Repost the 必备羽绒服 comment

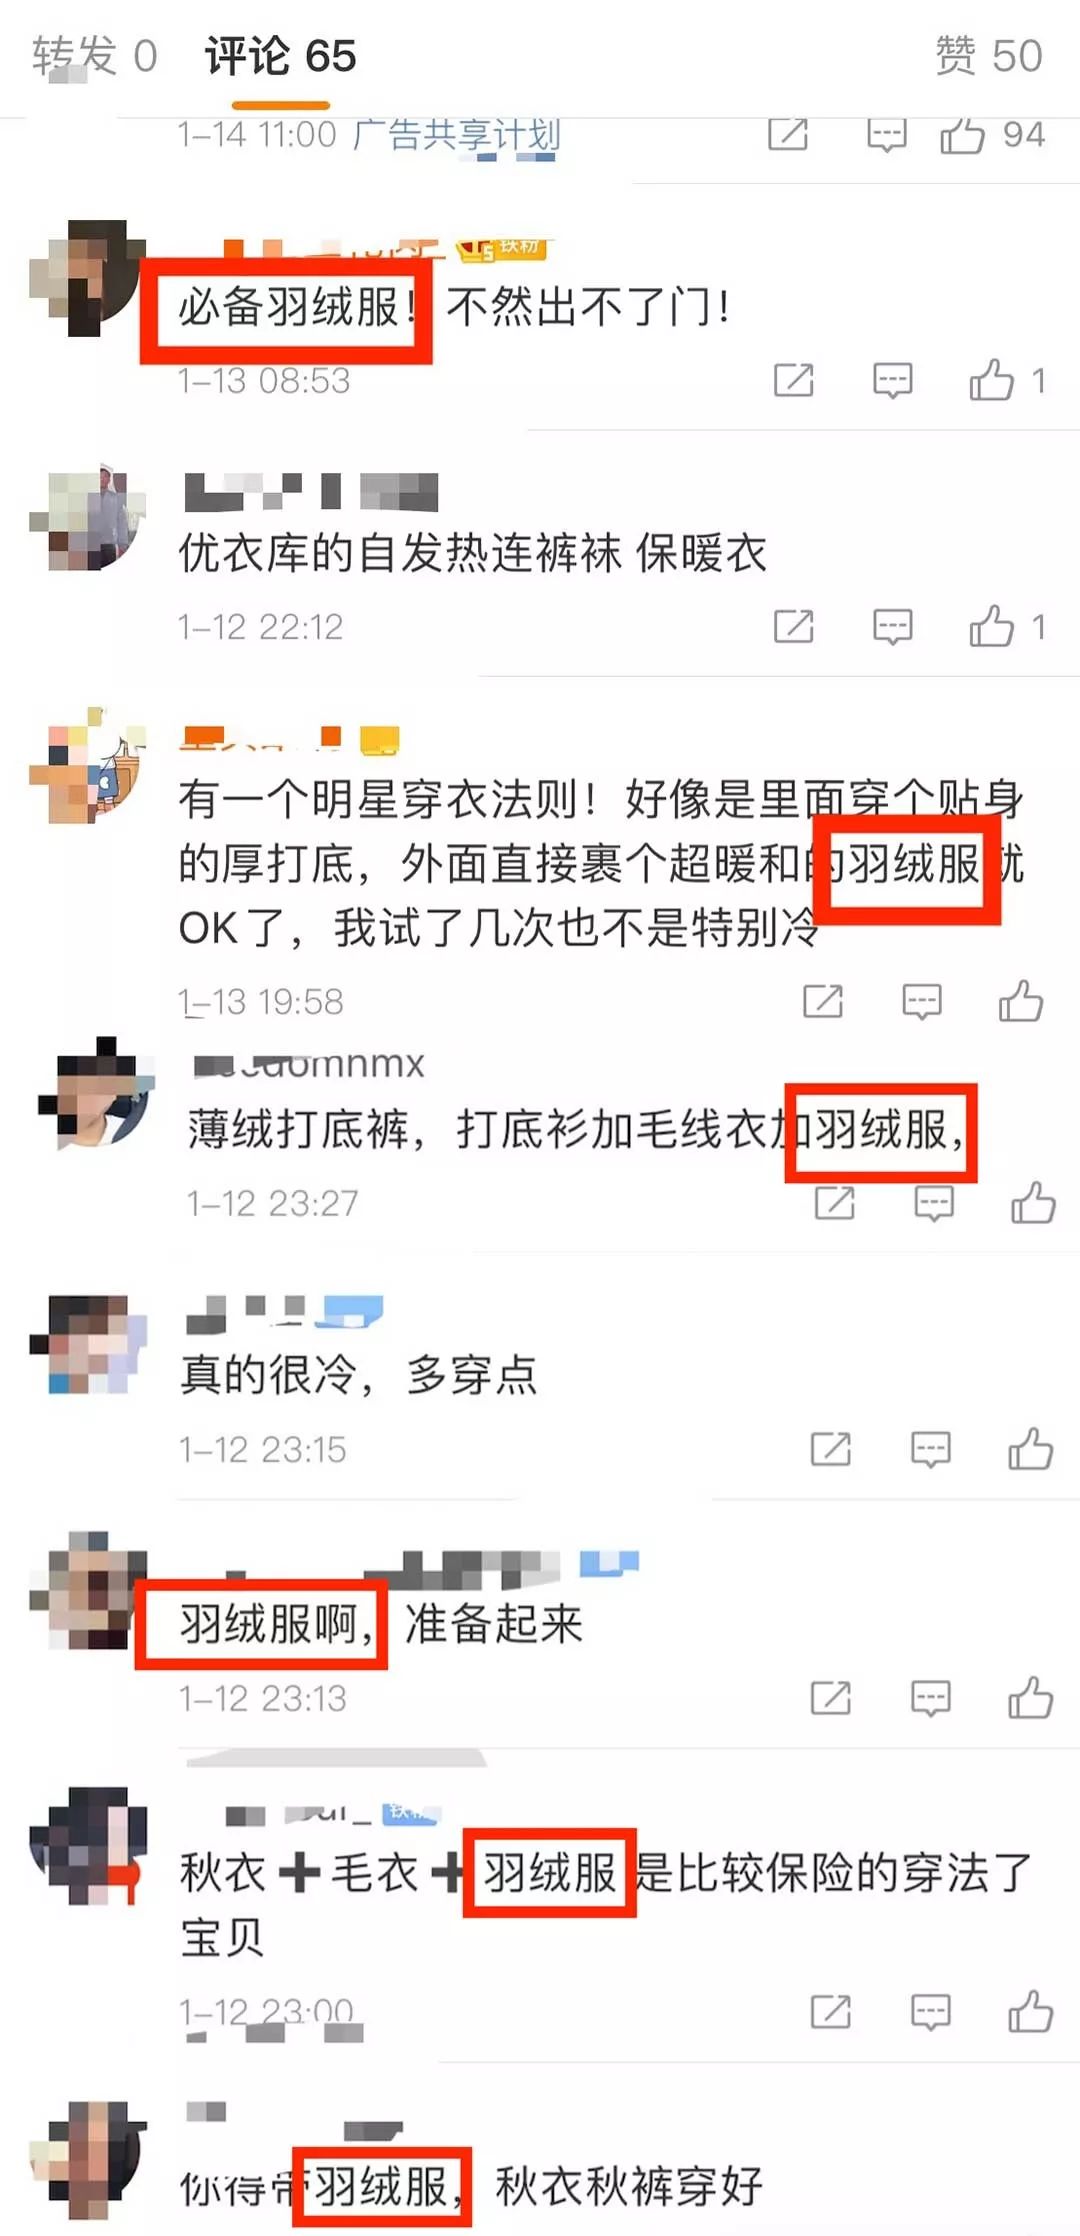point(793,380)
